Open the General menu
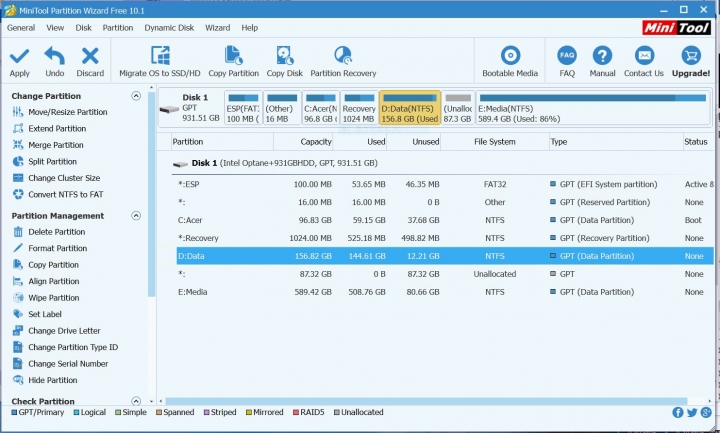 click(21, 28)
